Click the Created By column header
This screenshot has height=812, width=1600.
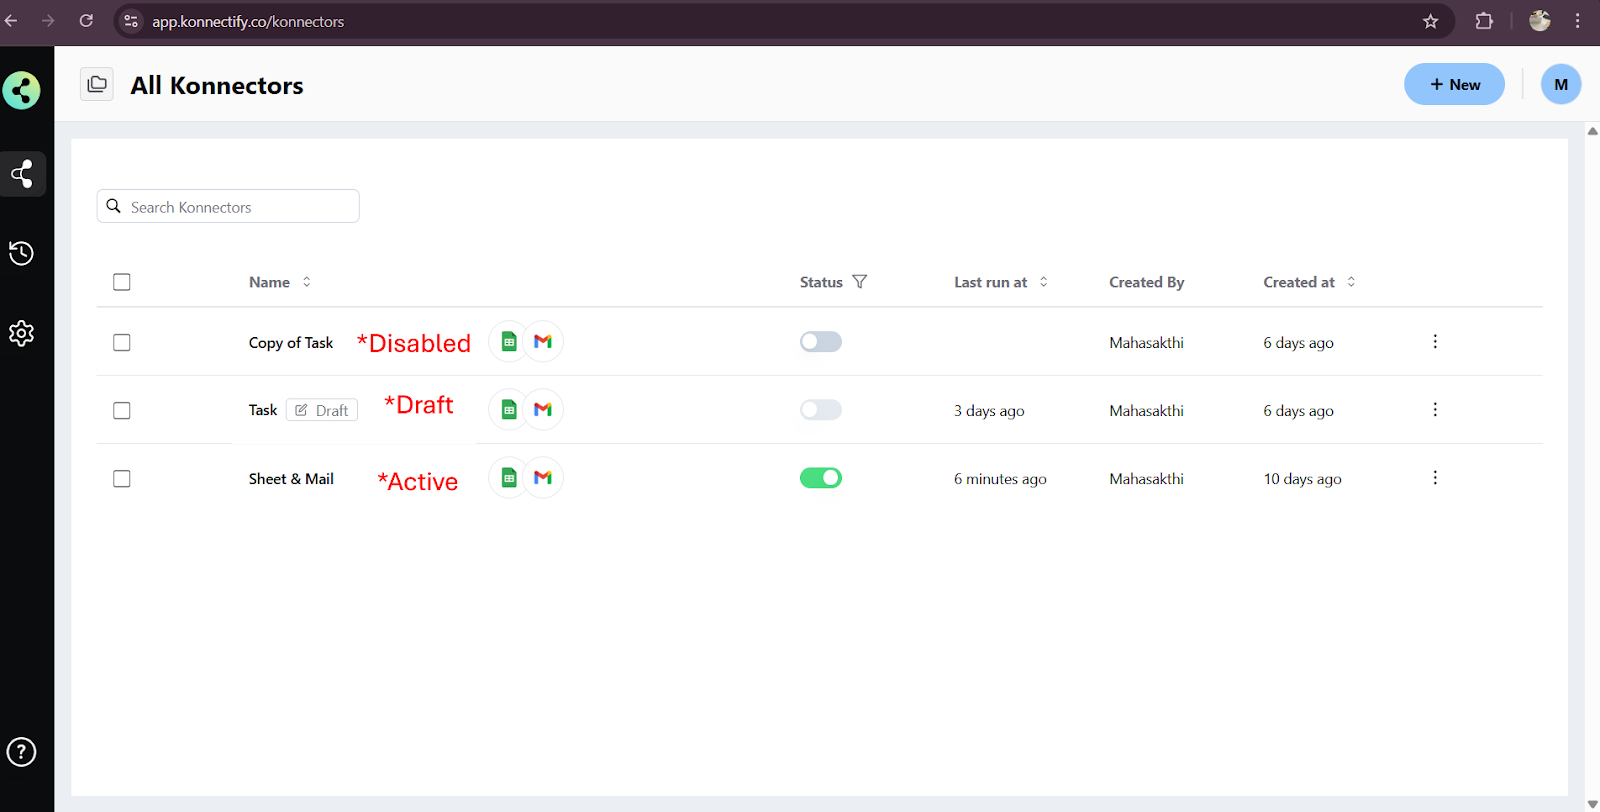pos(1146,282)
